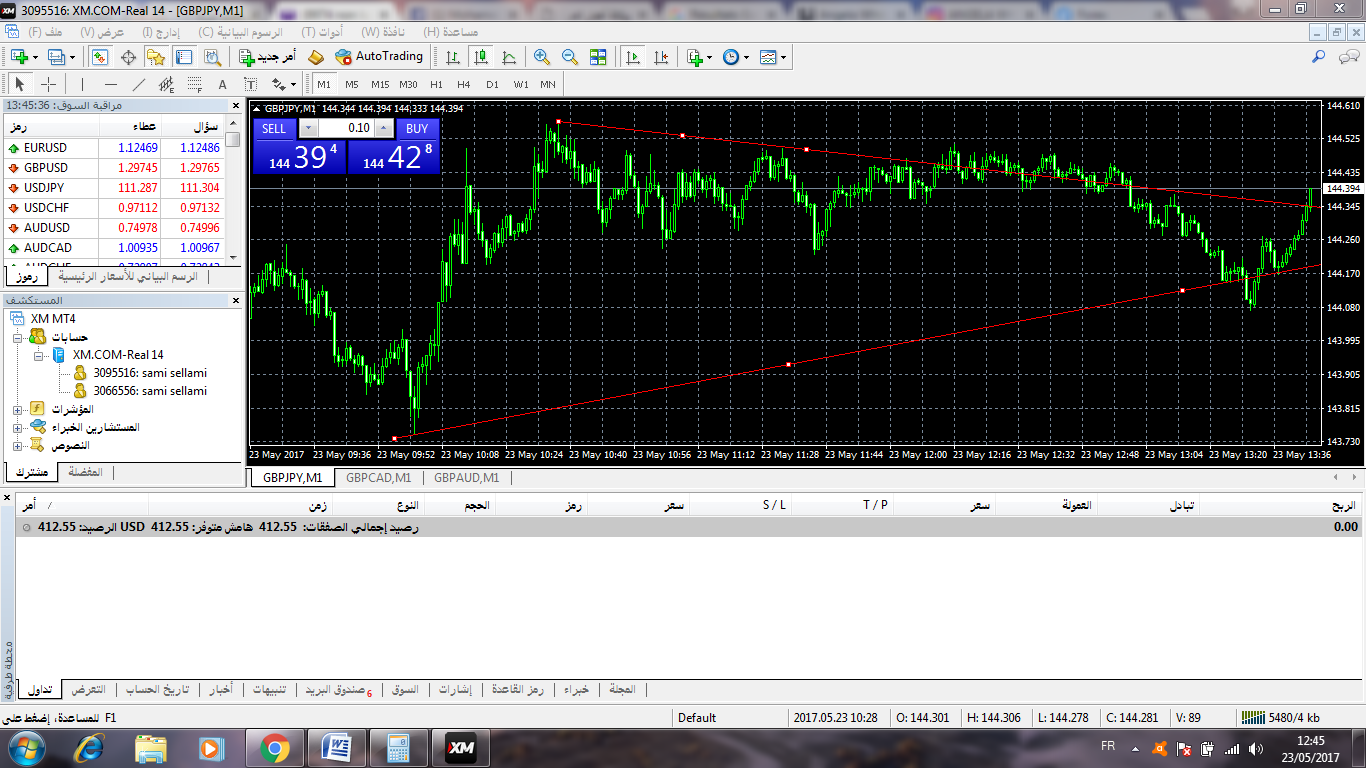Viewport: 1366px width, 768px height.
Task: Switch chart to Candlesticks display
Action: 481,57
